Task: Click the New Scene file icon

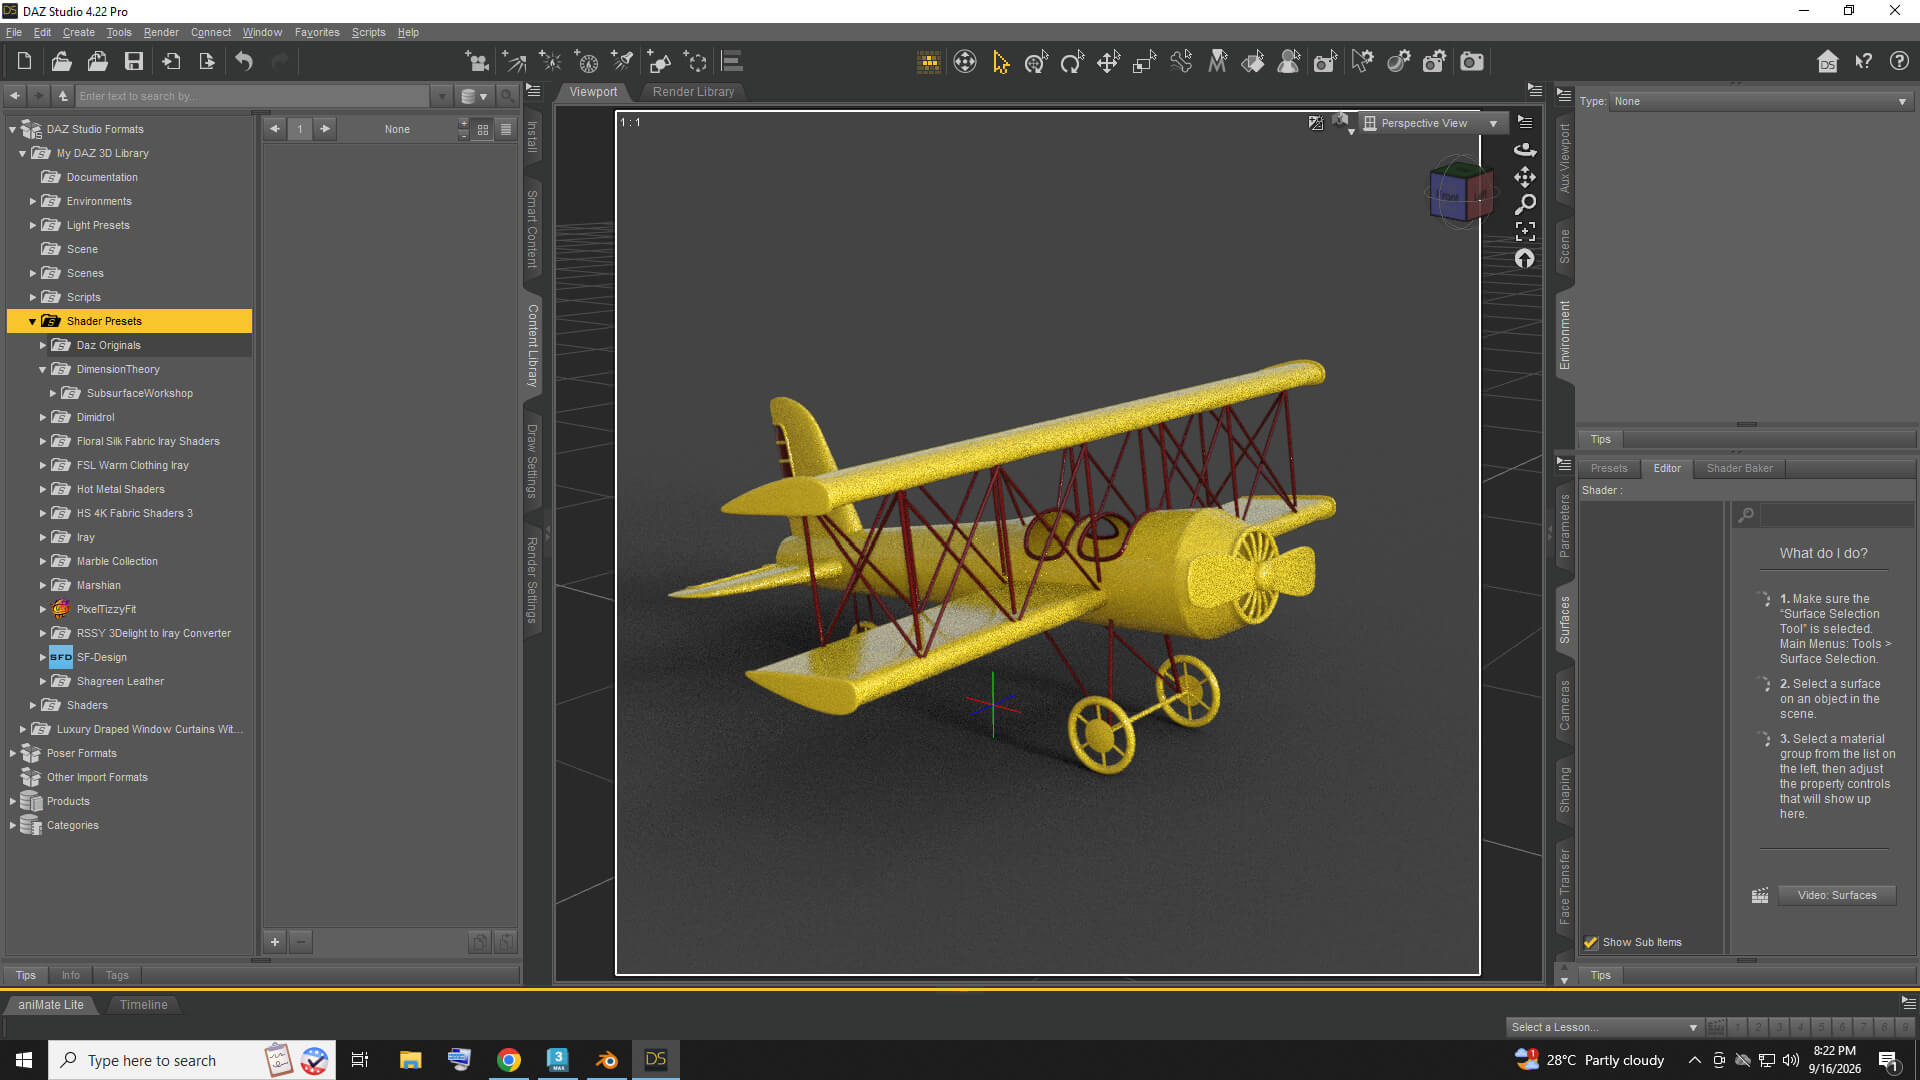Action: pyautogui.click(x=24, y=62)
